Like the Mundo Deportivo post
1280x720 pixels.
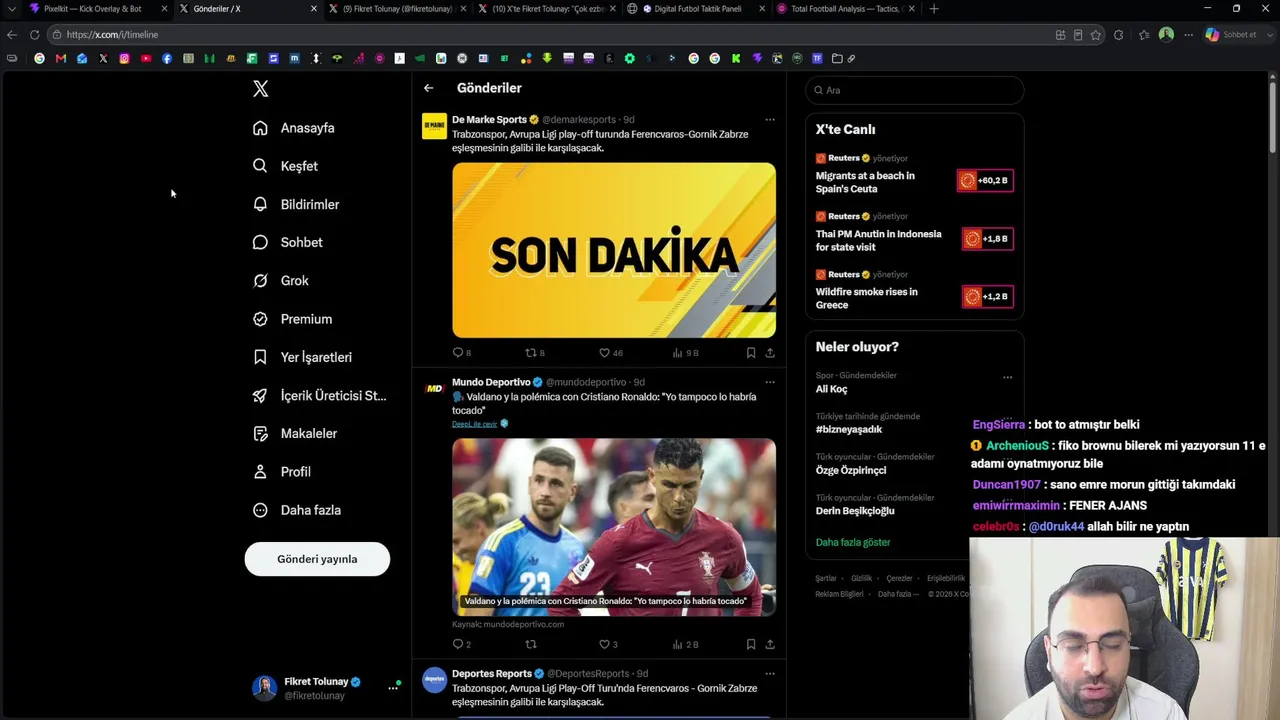click(608, 645)
